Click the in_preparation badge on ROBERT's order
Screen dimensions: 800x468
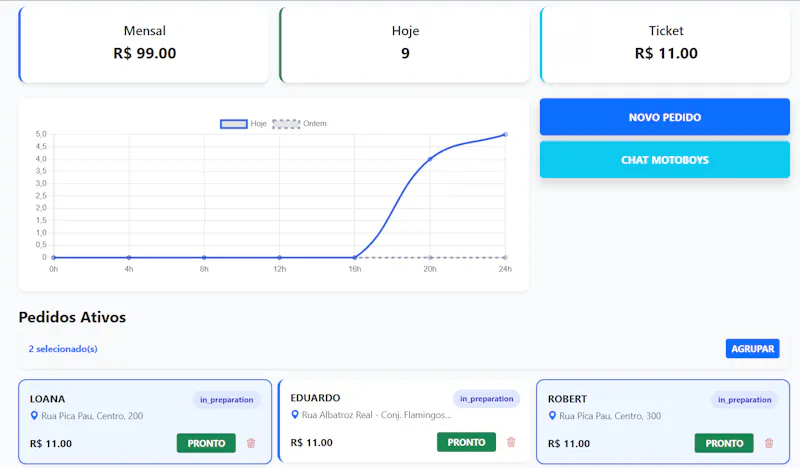pos(744,400)
